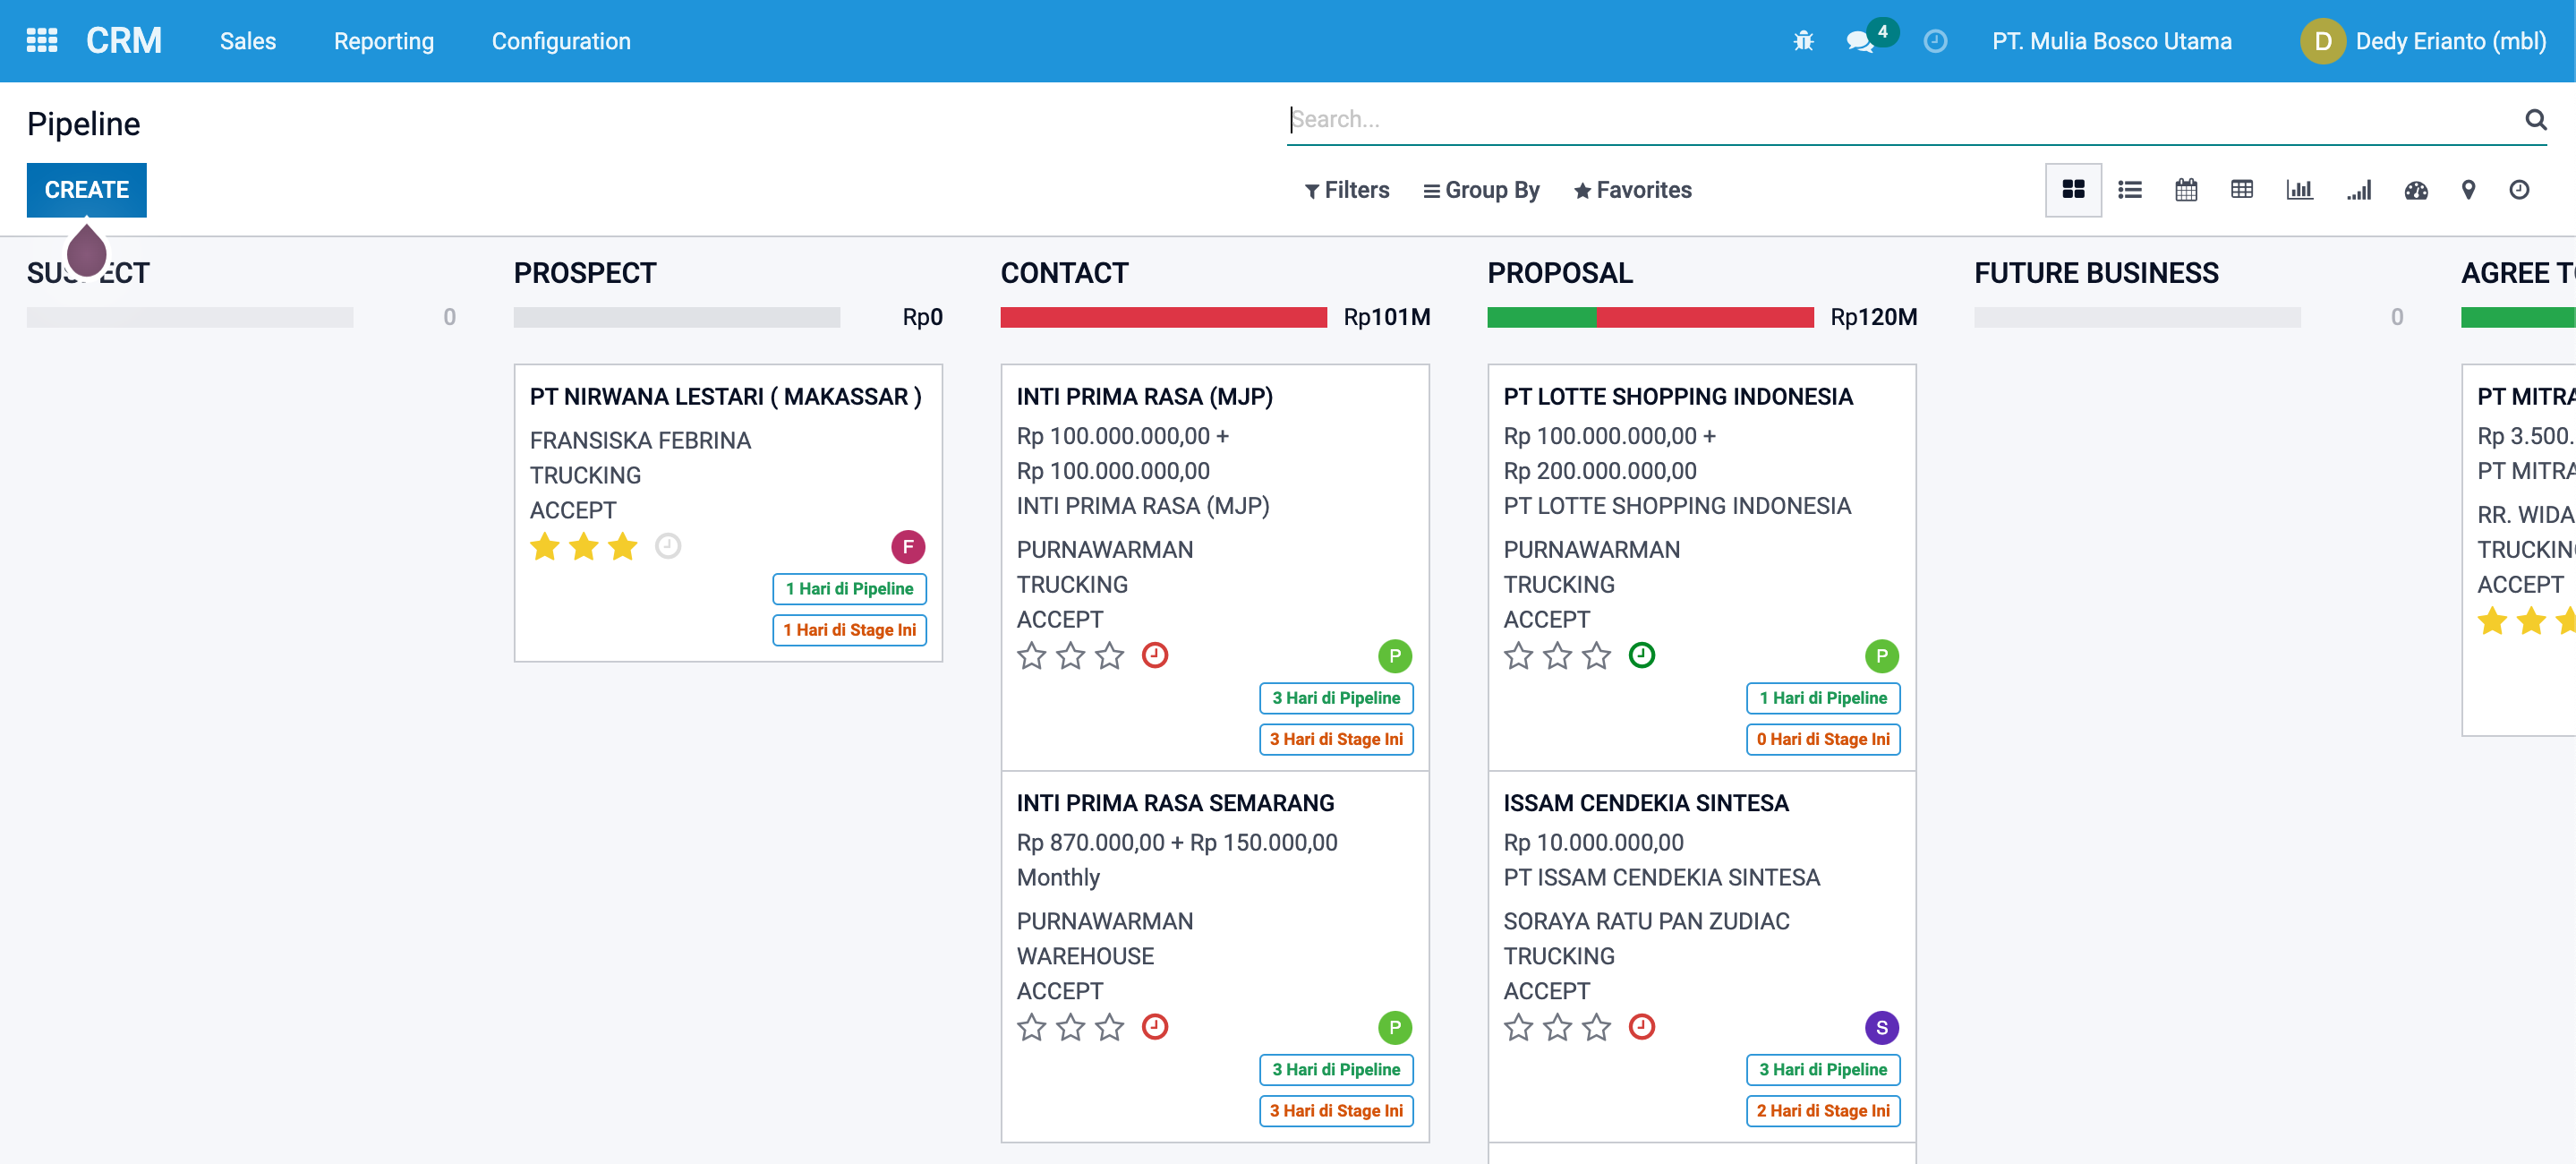
Task: Open the activity clock view
Action: coord(2518,190)
